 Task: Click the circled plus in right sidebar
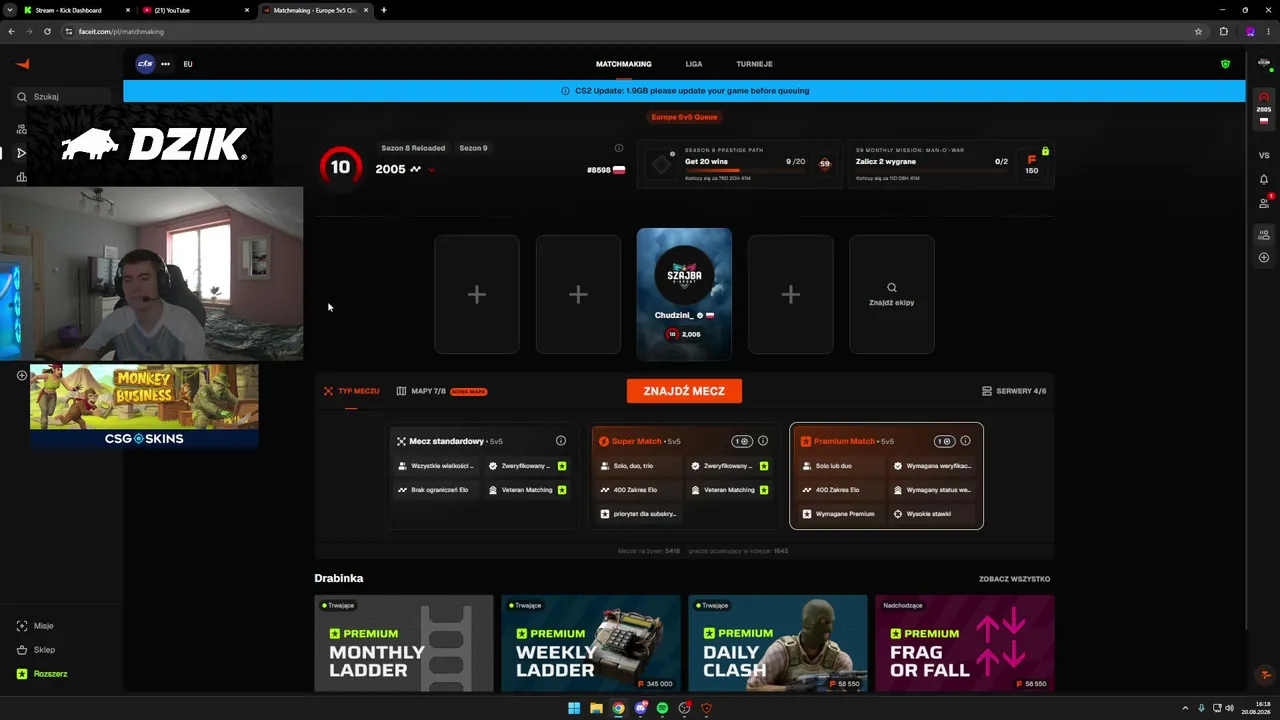[x=1264, y=258]
